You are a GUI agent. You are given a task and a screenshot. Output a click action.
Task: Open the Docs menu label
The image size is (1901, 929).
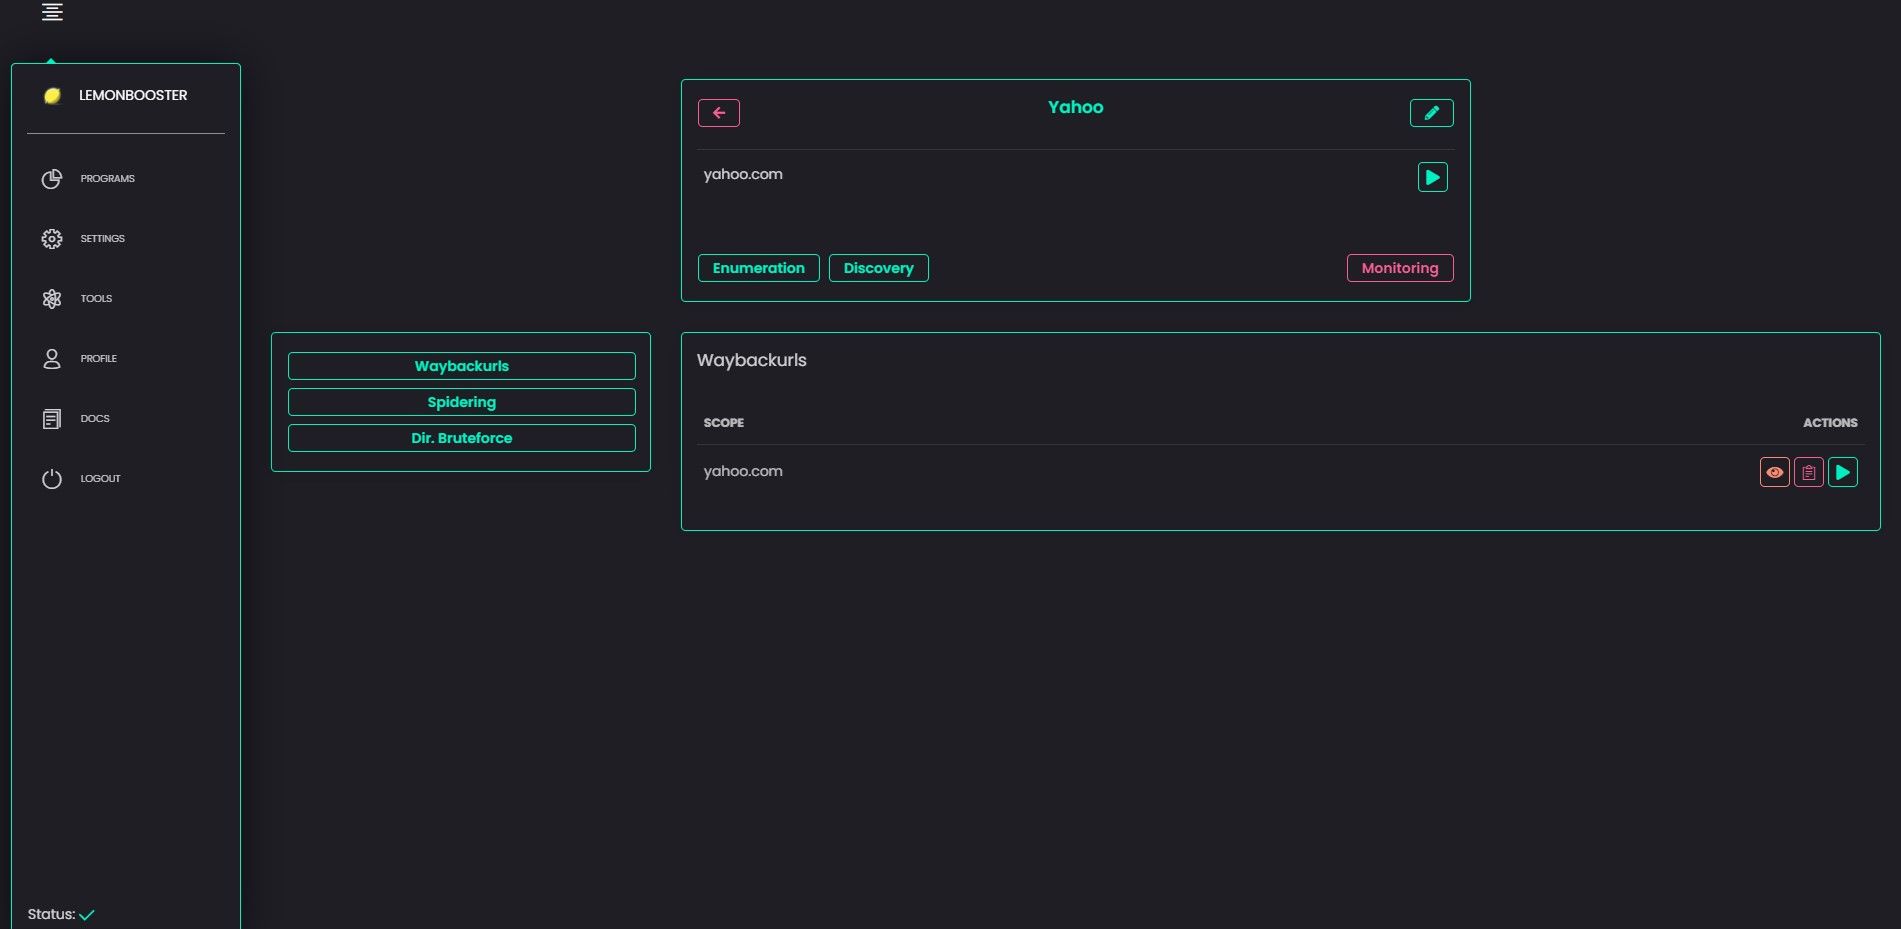(95, 419)
